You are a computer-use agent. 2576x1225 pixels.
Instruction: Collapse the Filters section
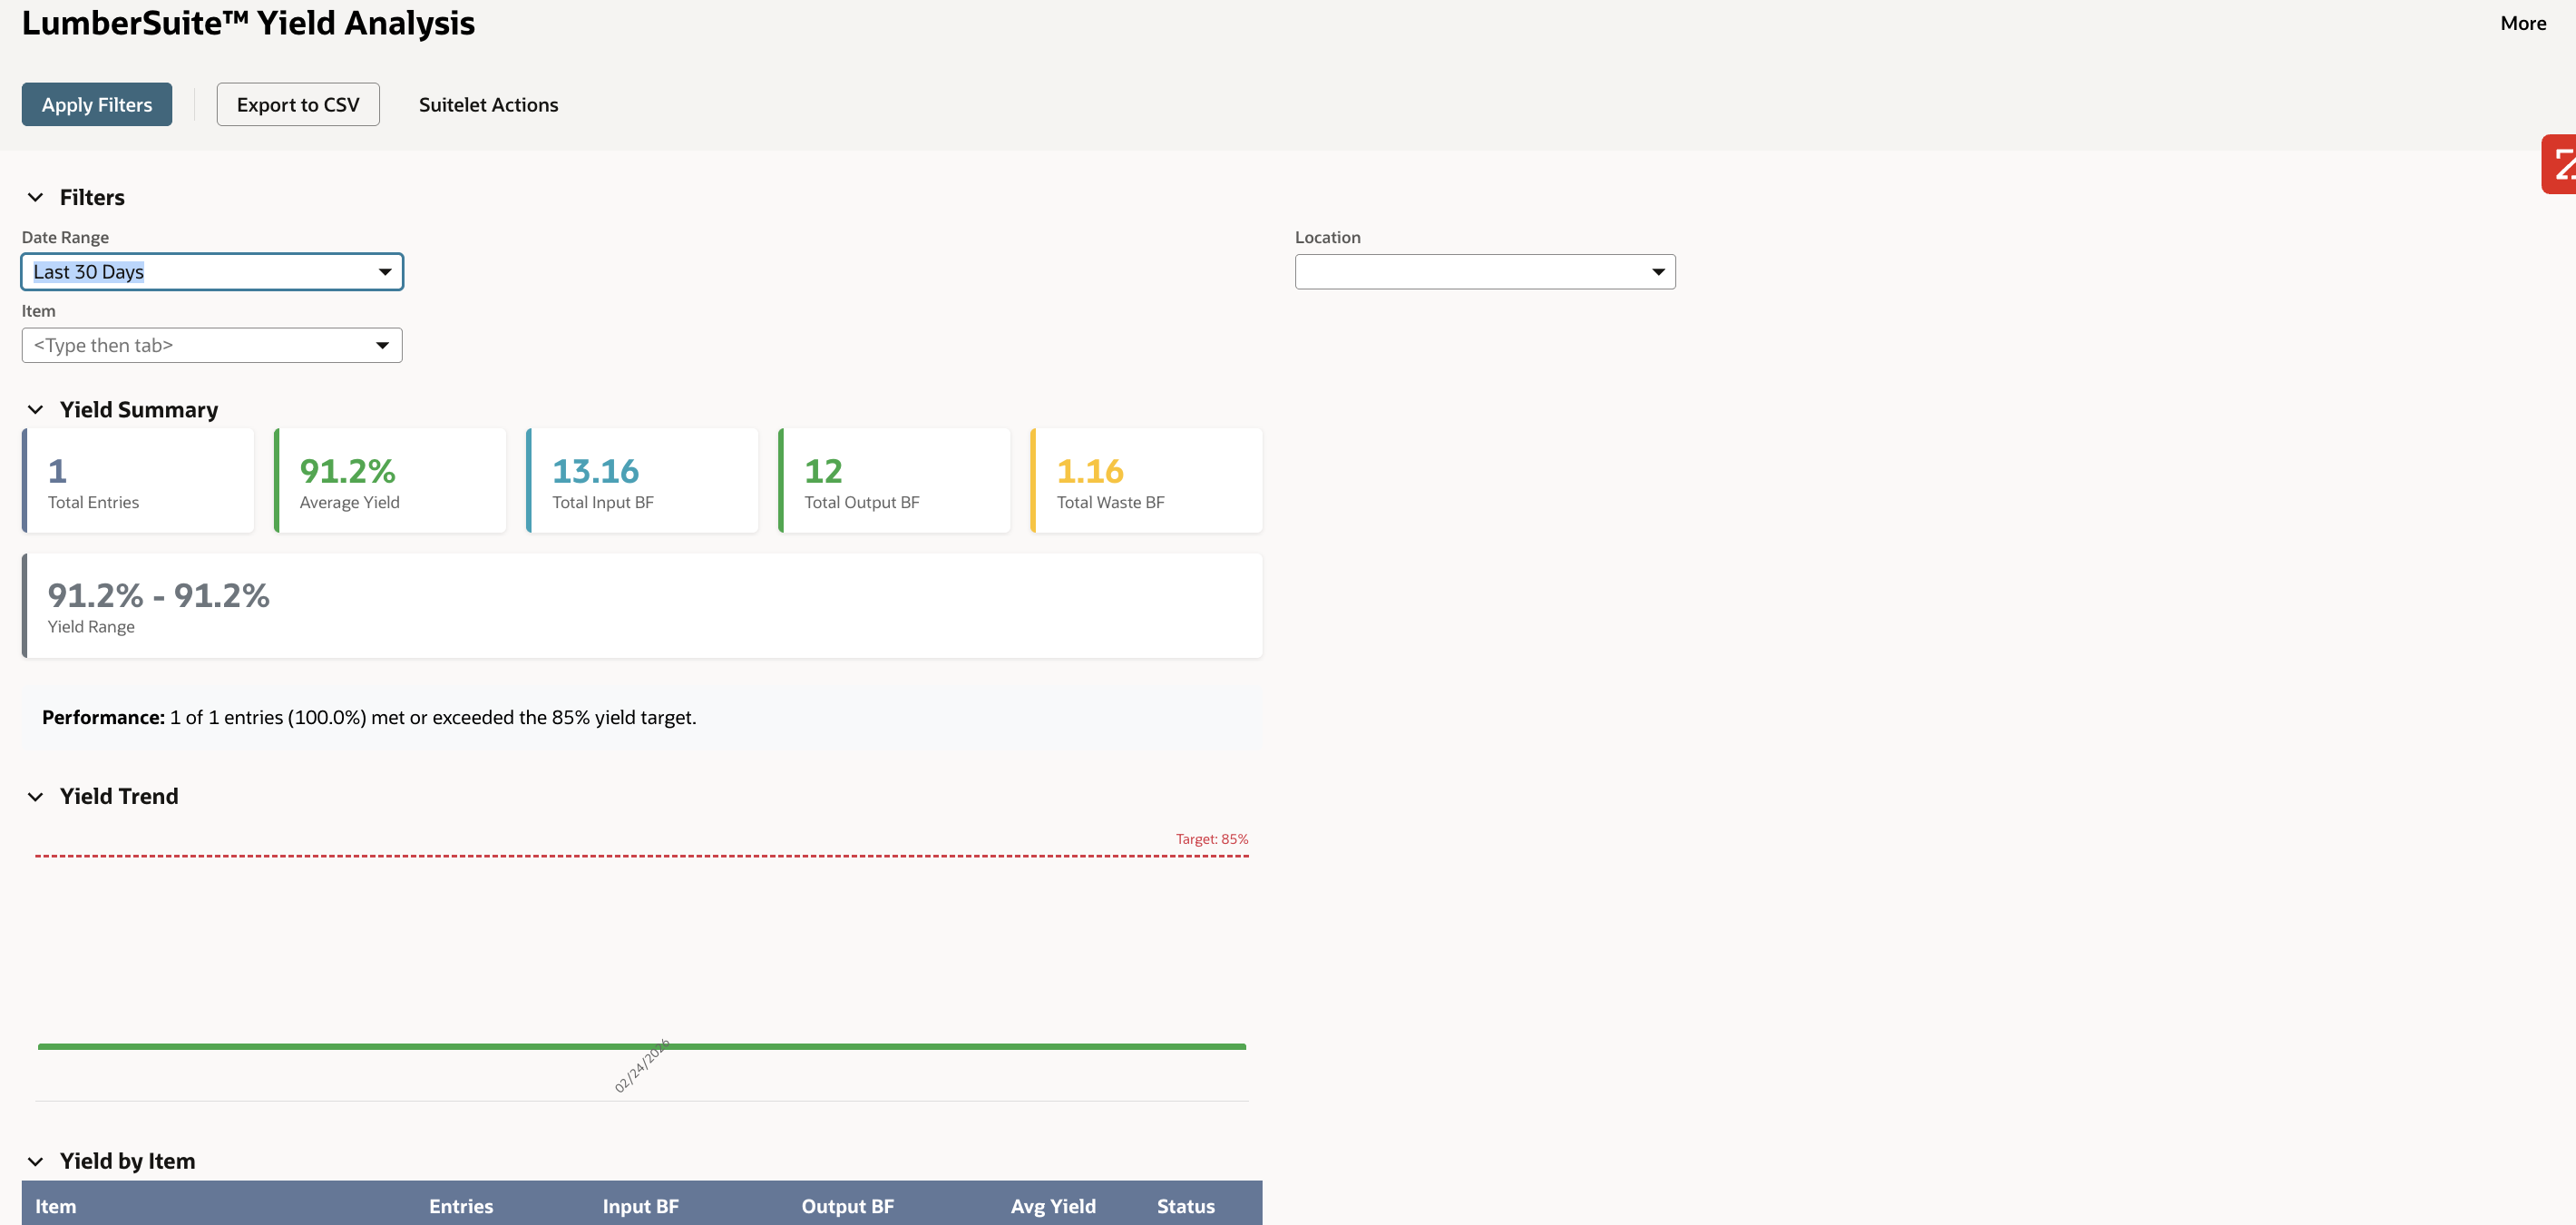[36, 197]
